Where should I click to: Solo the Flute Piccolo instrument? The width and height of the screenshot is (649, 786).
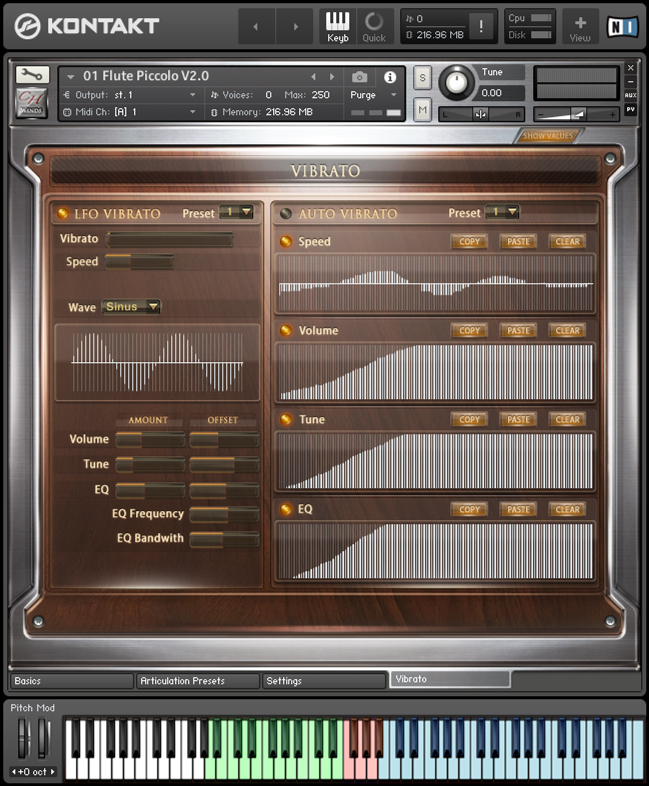[x=422, y=78]
